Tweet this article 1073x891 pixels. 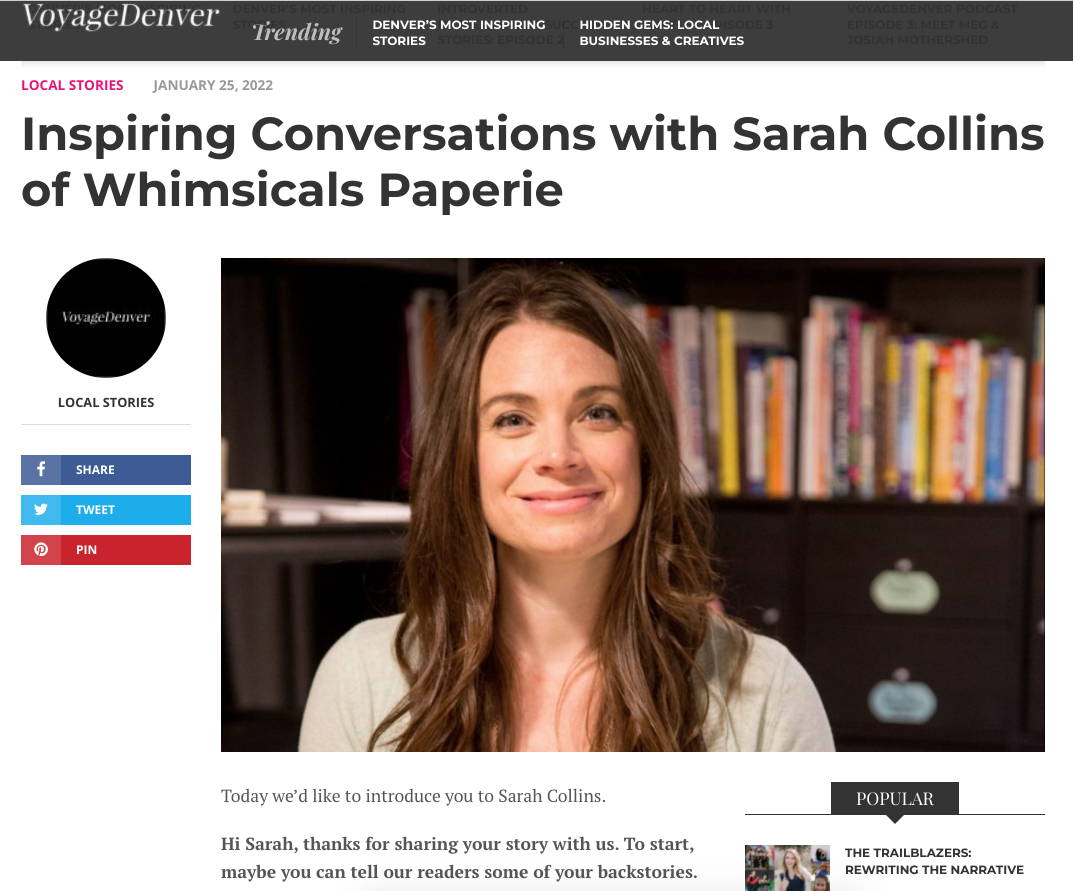pos(106,510)
